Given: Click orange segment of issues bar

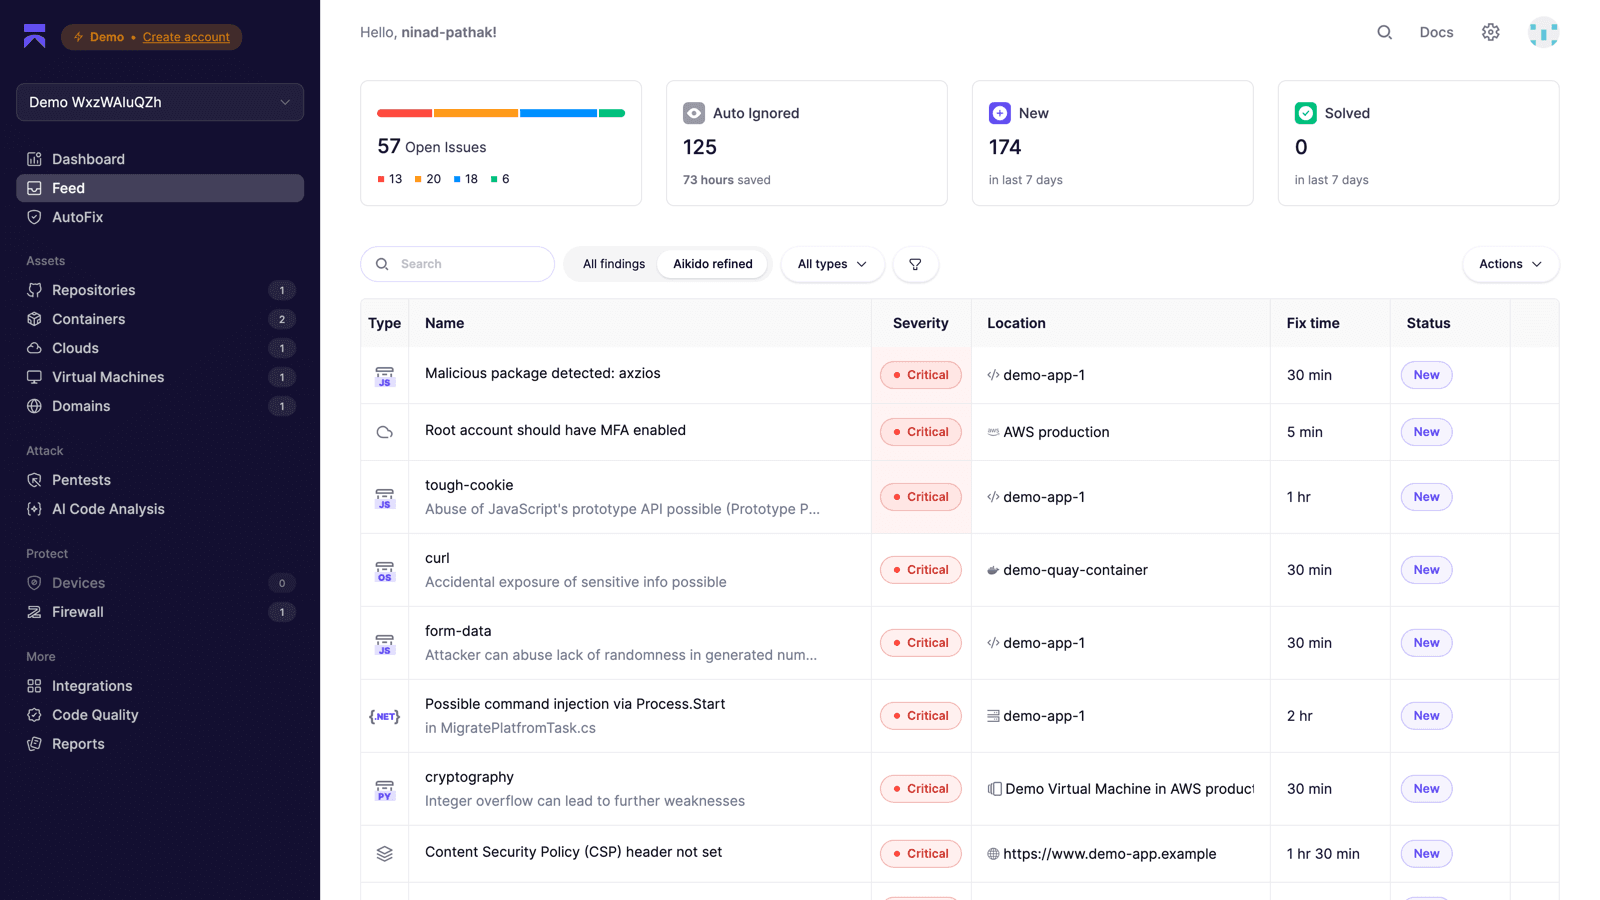Looking at the screenshot, I should (476, 113).
